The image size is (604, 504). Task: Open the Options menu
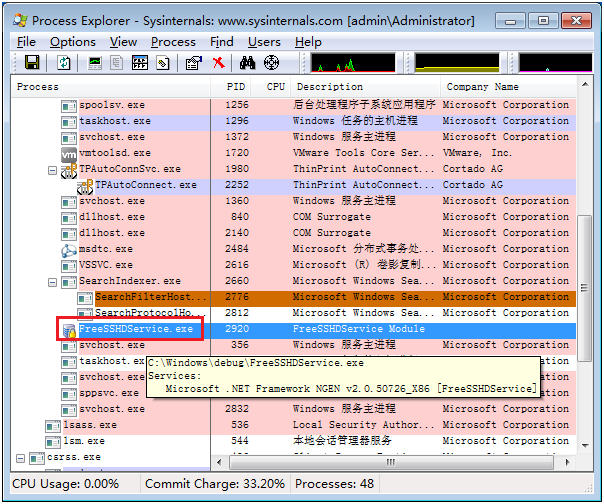[73, 42]
